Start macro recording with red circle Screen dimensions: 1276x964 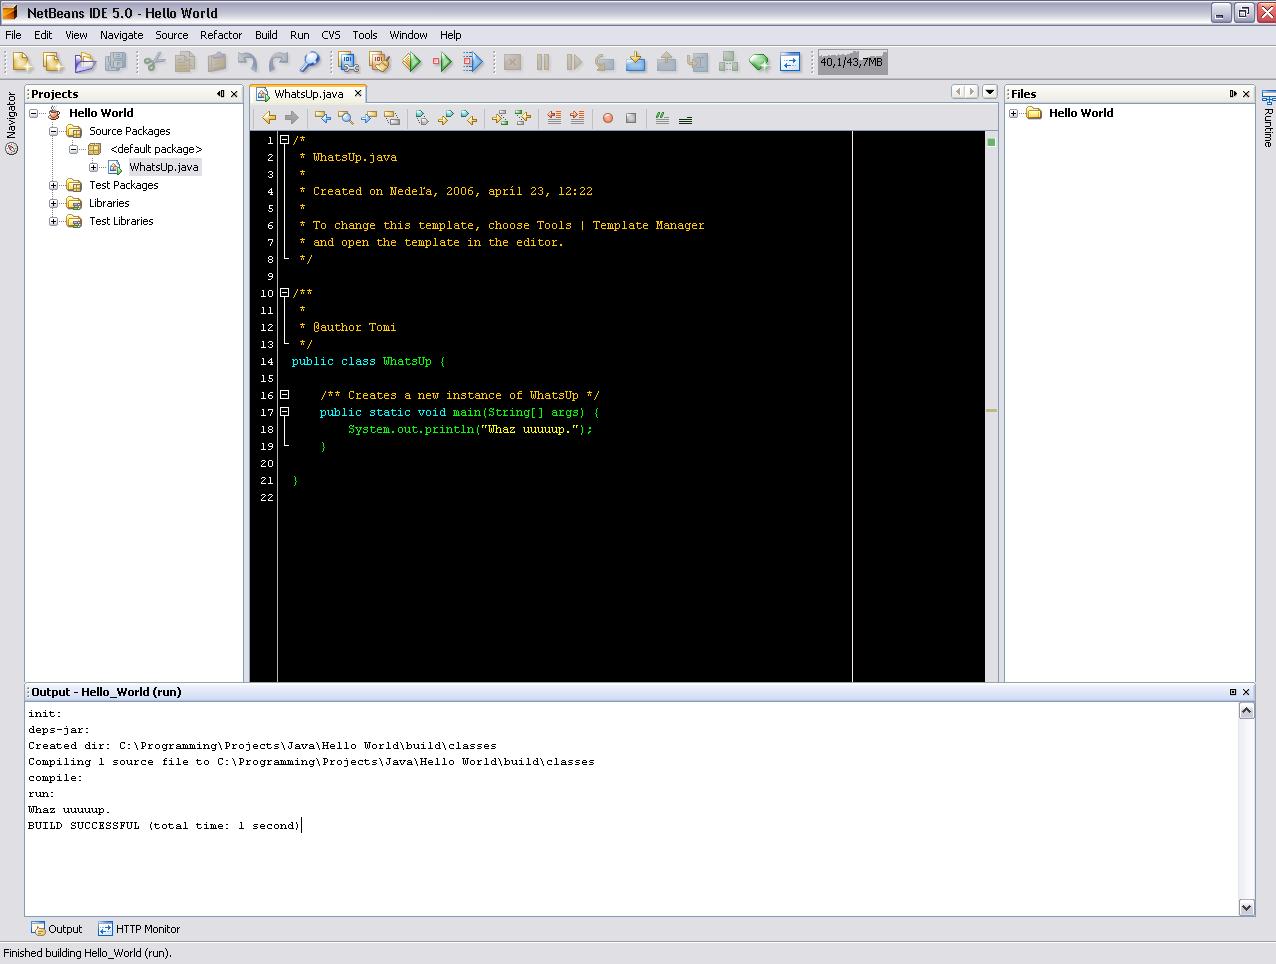pos(607,118)
